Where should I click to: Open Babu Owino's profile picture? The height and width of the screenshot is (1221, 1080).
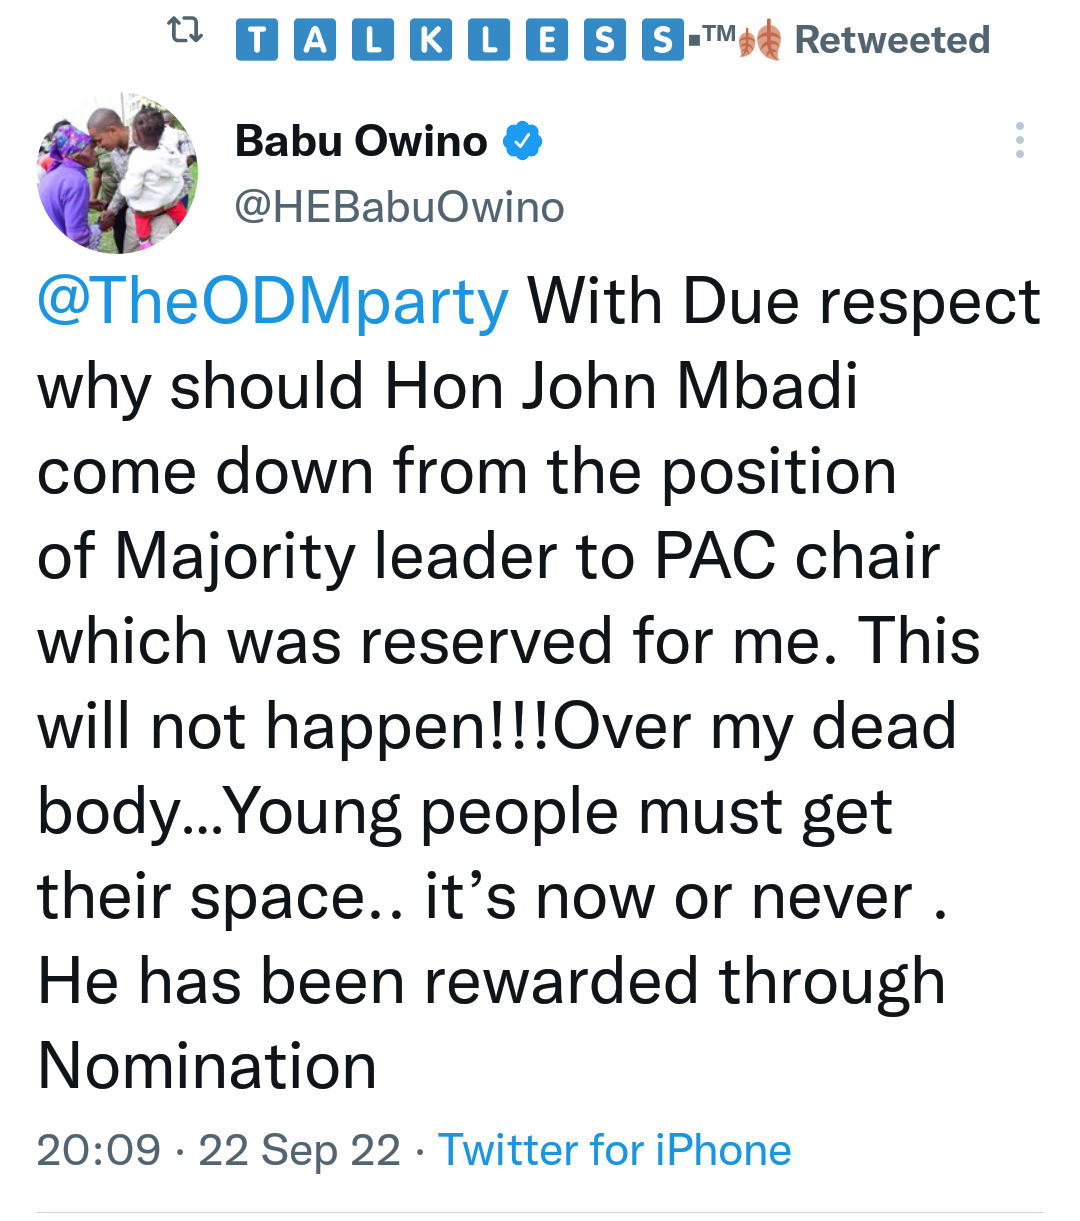coord(117,173)
